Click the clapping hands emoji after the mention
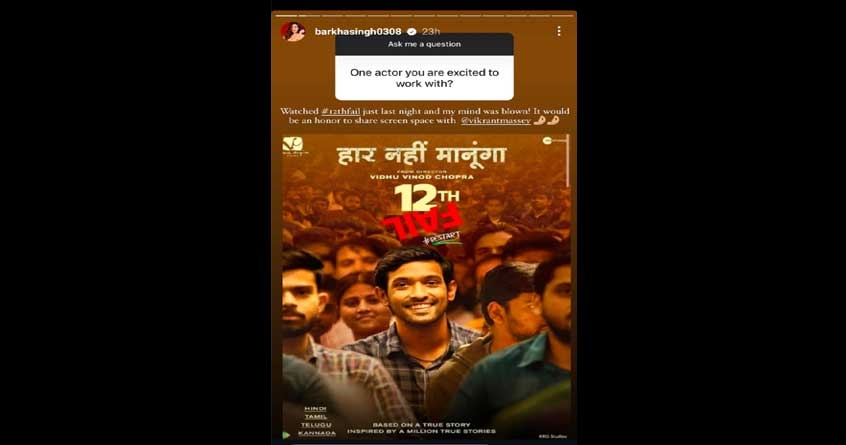 coord(545,121)
